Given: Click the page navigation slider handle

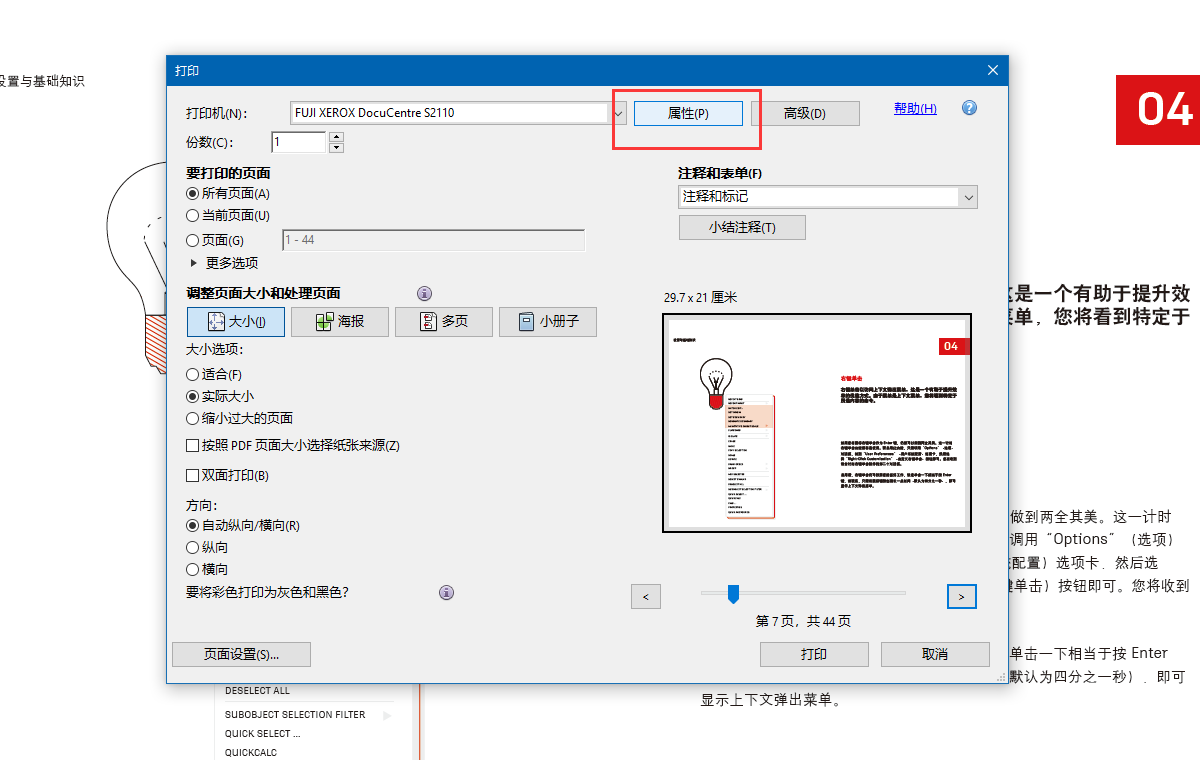Looking at the screenshot, I should point(734,593).
